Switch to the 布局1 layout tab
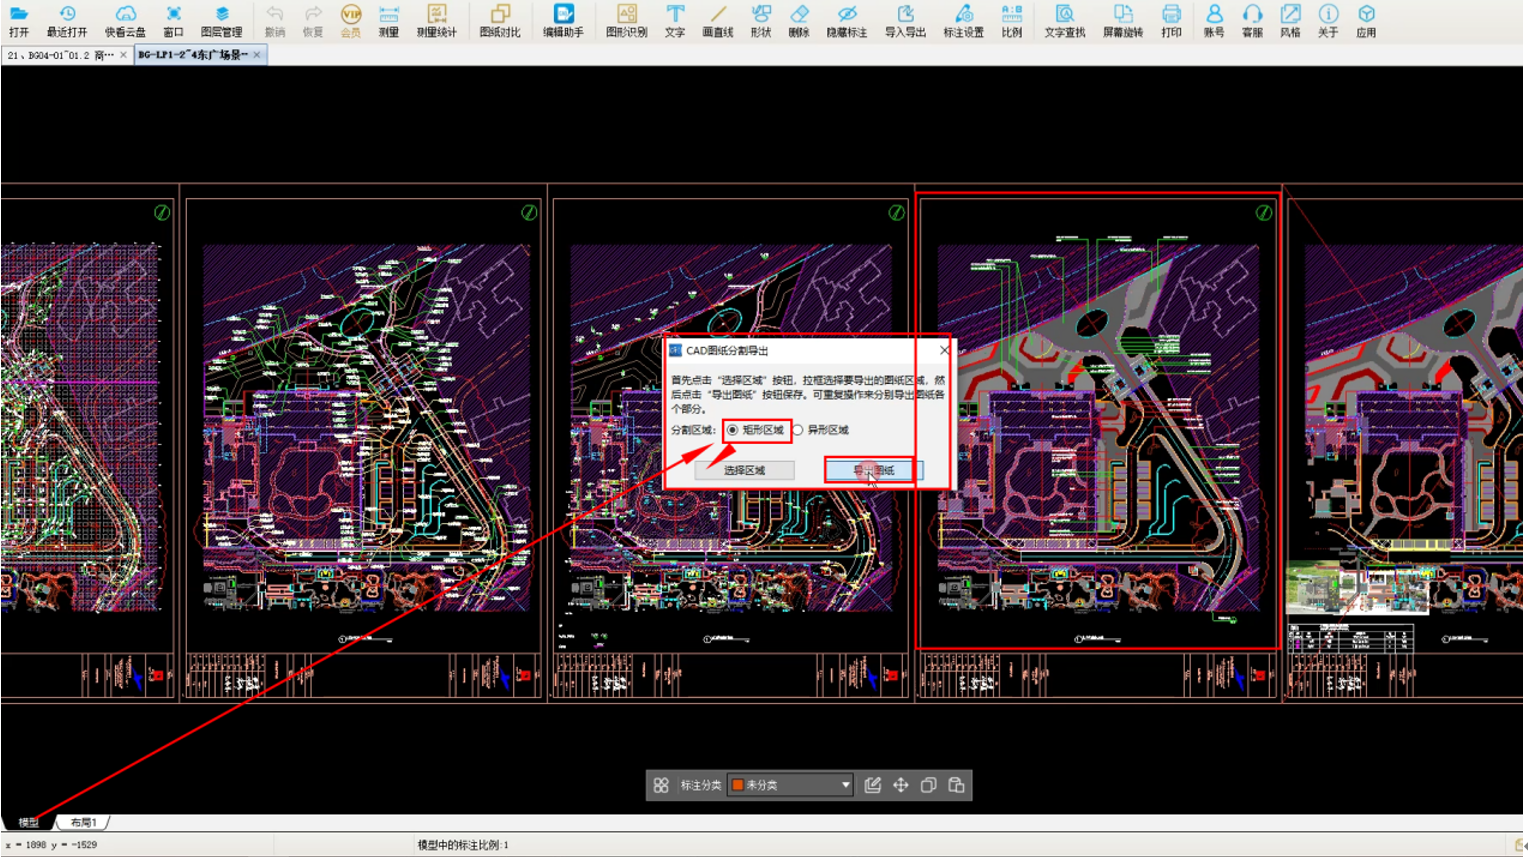Image resolution: width=1528 pixels, height=857 pixels. (83, 822)
